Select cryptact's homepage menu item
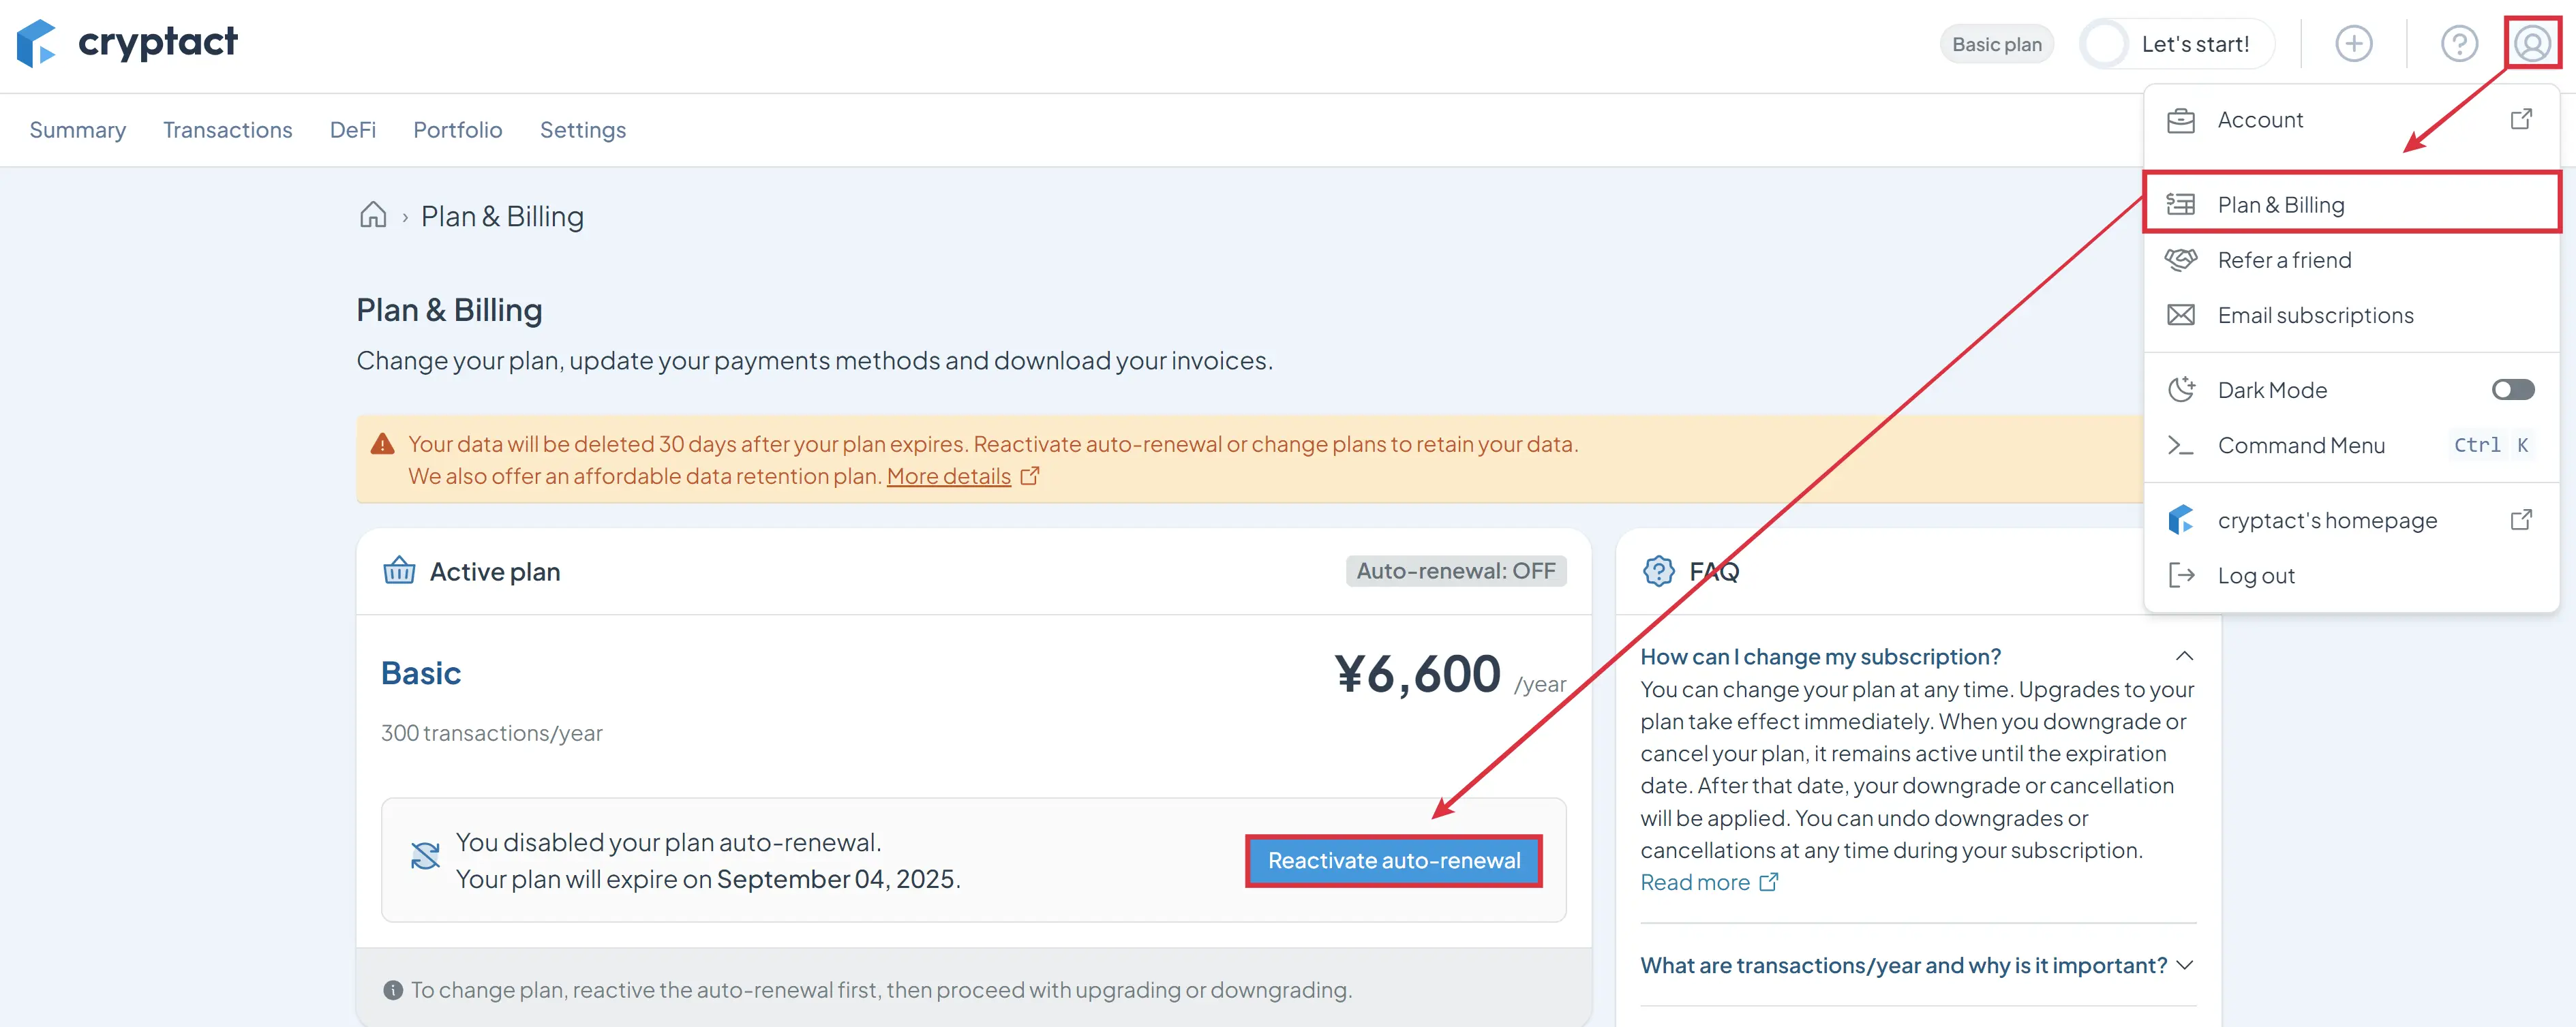 (2351, 520)
